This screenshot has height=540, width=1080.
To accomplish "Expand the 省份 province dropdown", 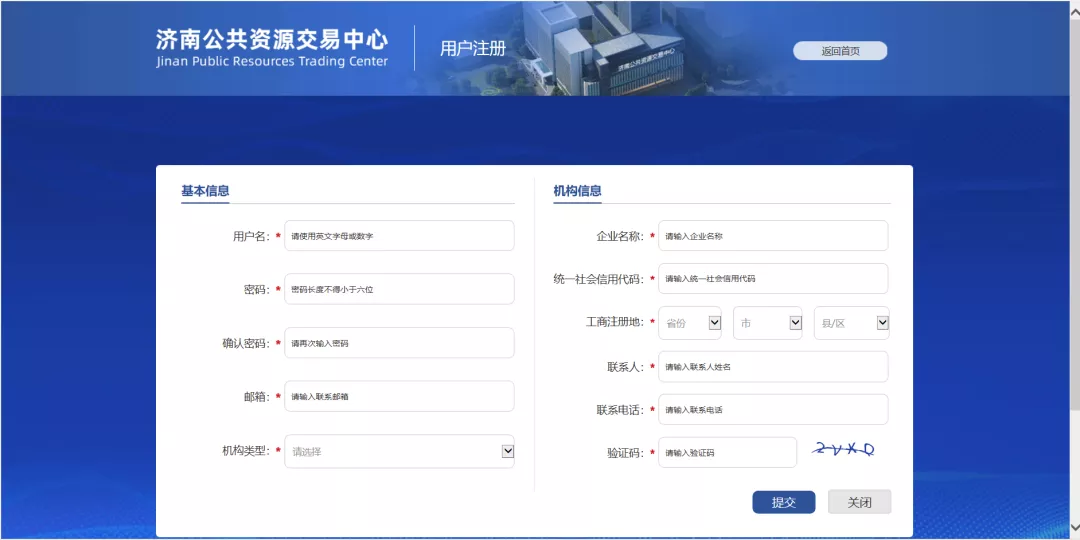I will (690, 323).
